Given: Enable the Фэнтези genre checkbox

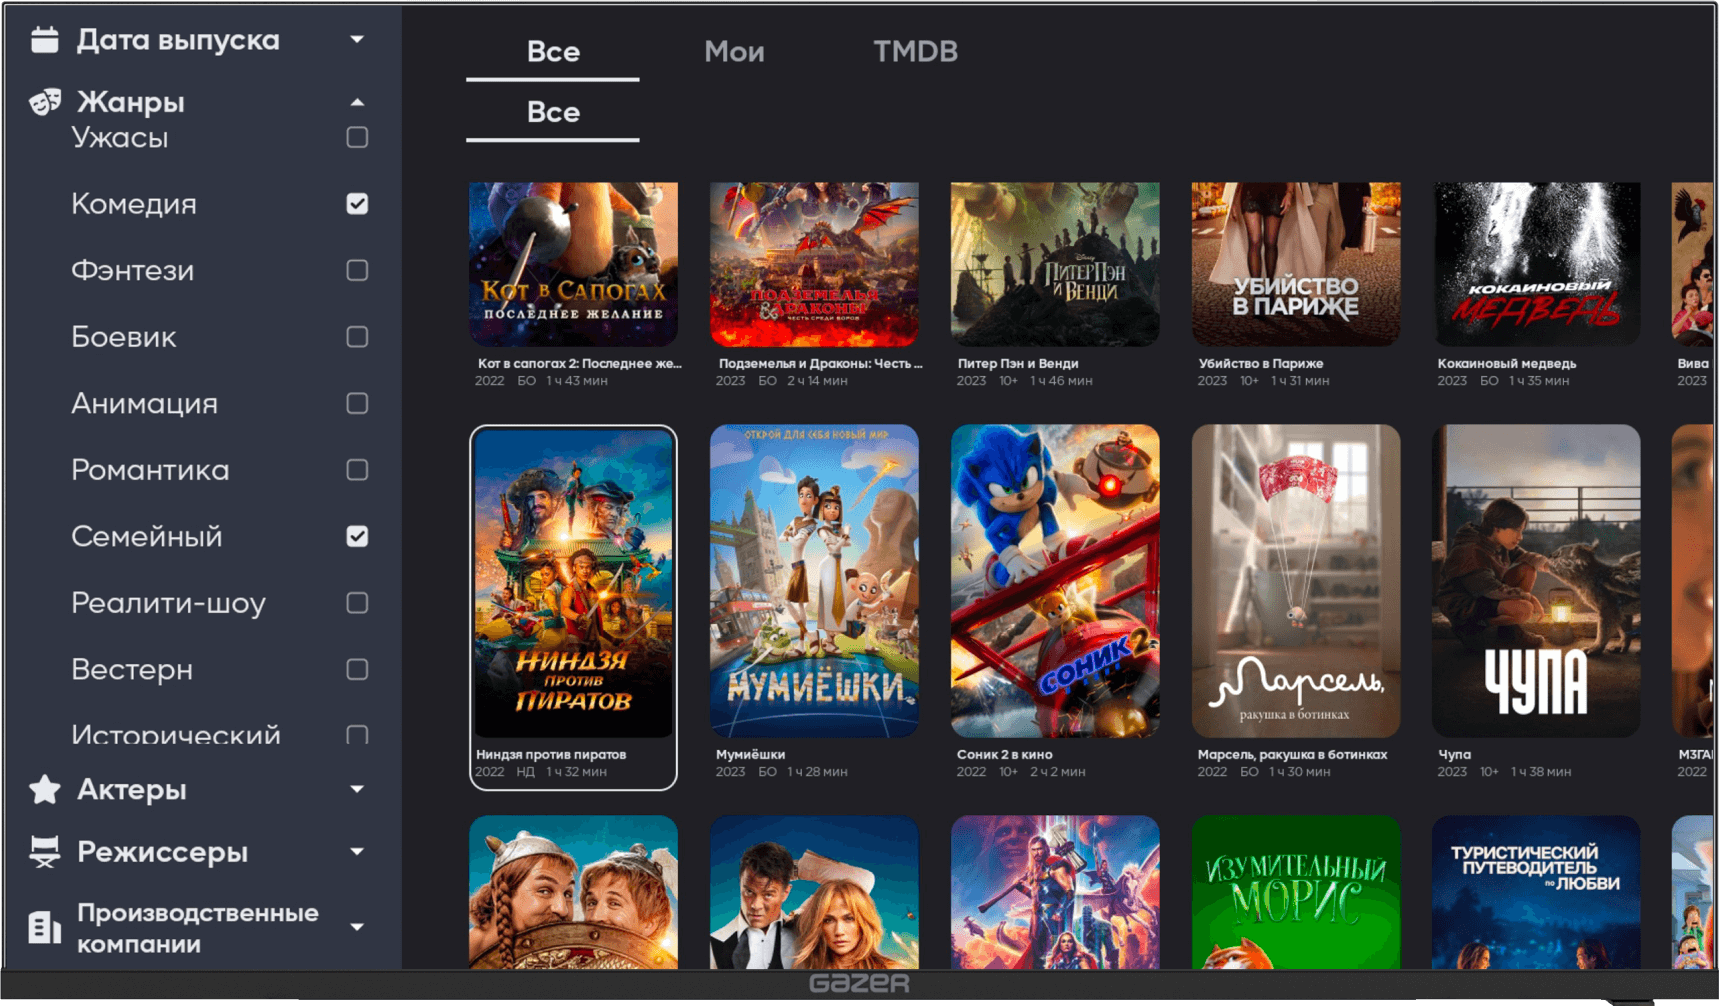Looking at the screenshot, I should tap(357, 271).
